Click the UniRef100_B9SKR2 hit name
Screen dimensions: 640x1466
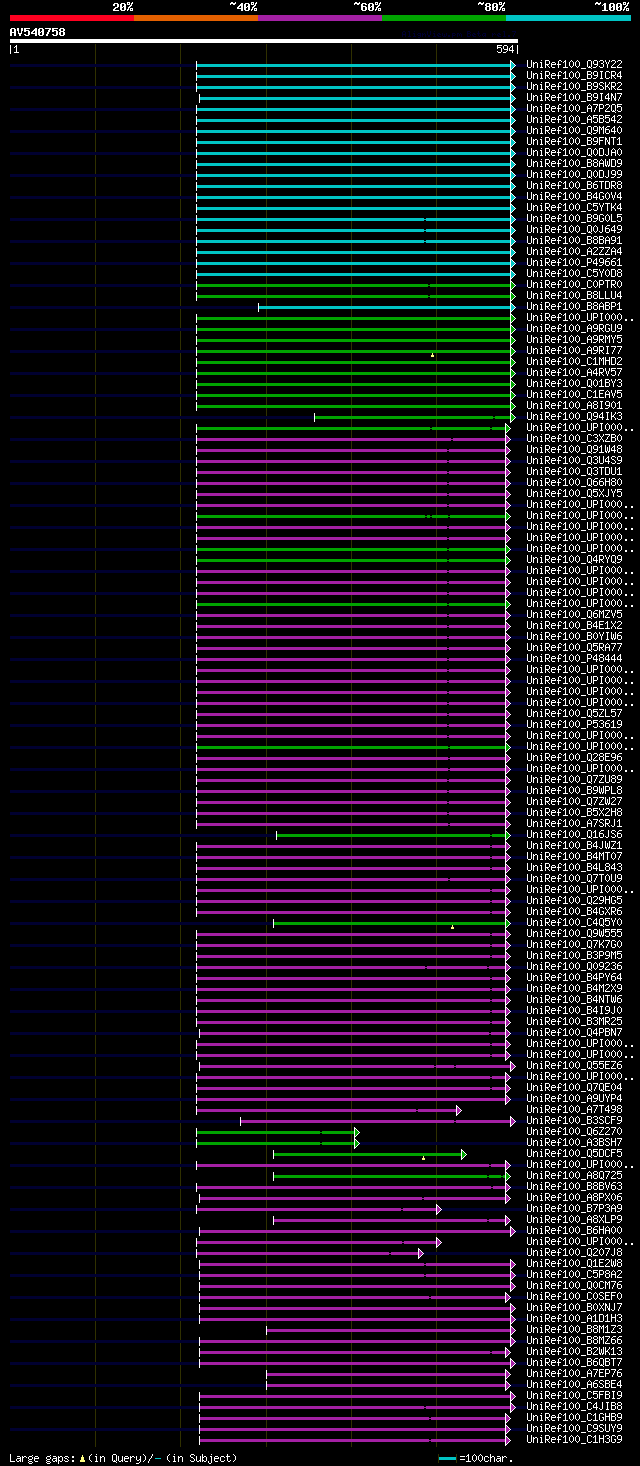(x=574, y=87)
